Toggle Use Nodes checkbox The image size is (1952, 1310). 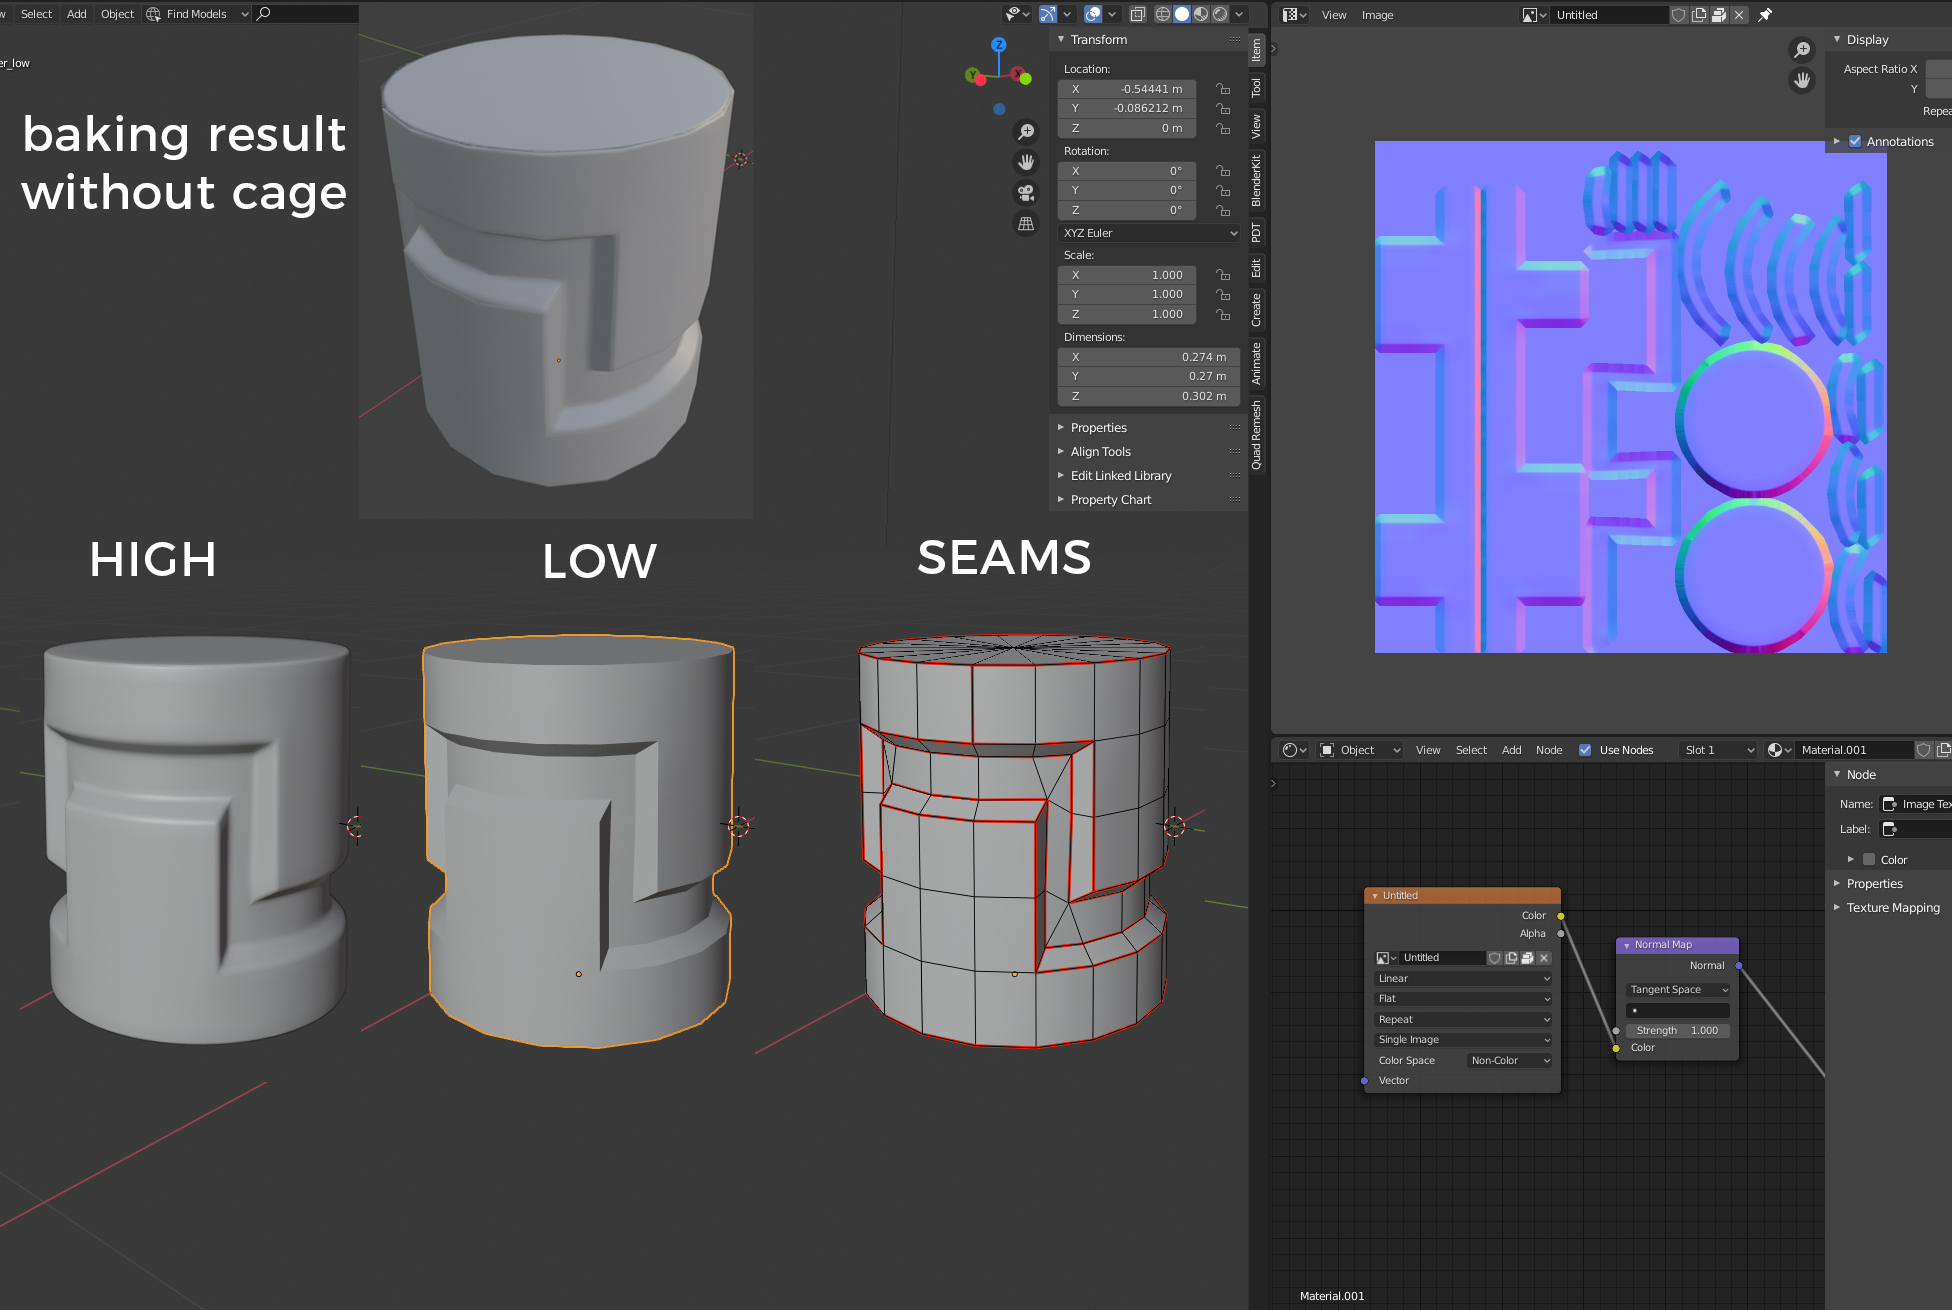[1585, 750]
